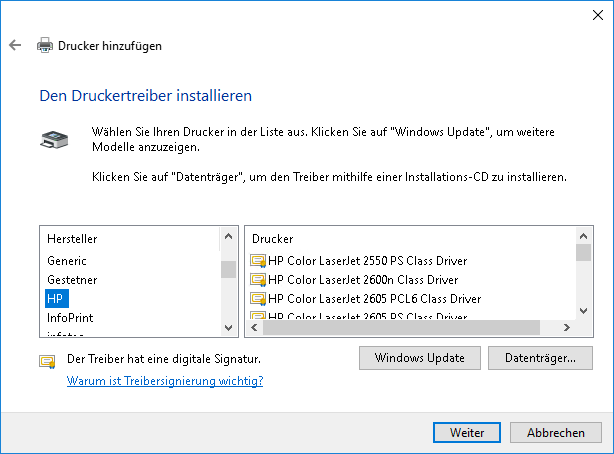Select Gestetner manufacturer
This screenshot has width=614, height=454.
(x=72, y=280)
